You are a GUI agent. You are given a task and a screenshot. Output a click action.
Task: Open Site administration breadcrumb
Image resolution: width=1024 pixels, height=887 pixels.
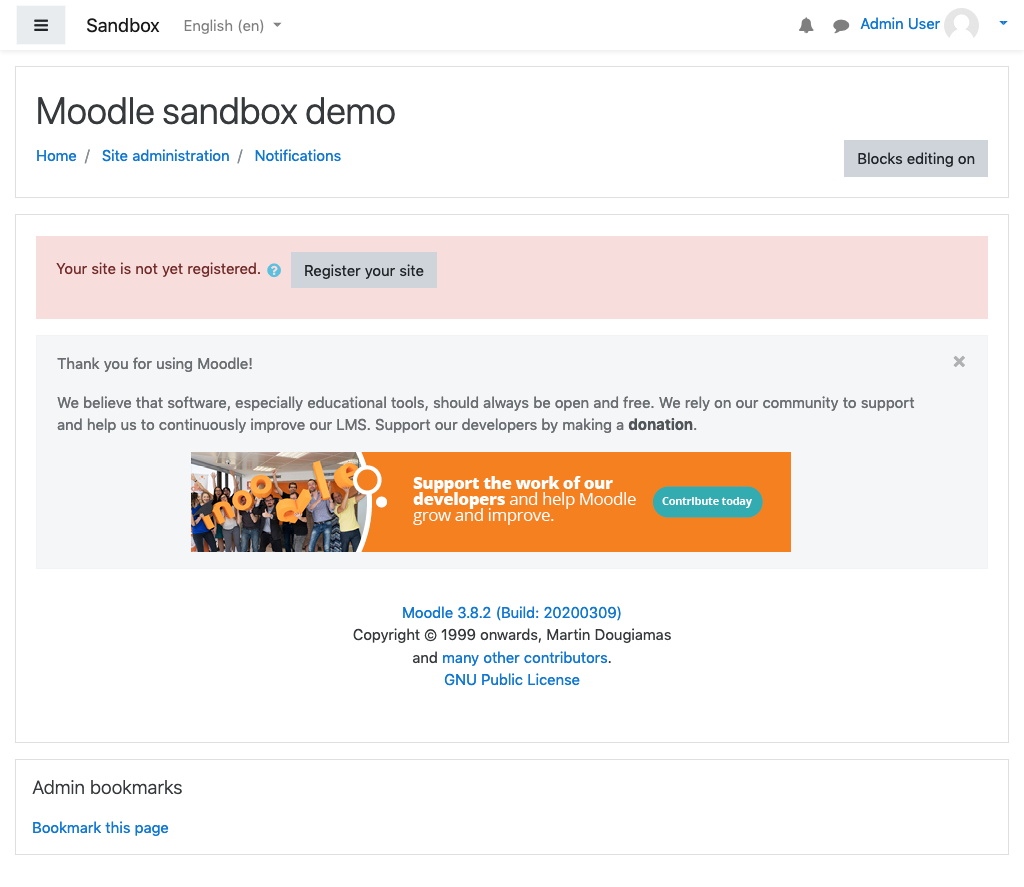tap(165, 156)
